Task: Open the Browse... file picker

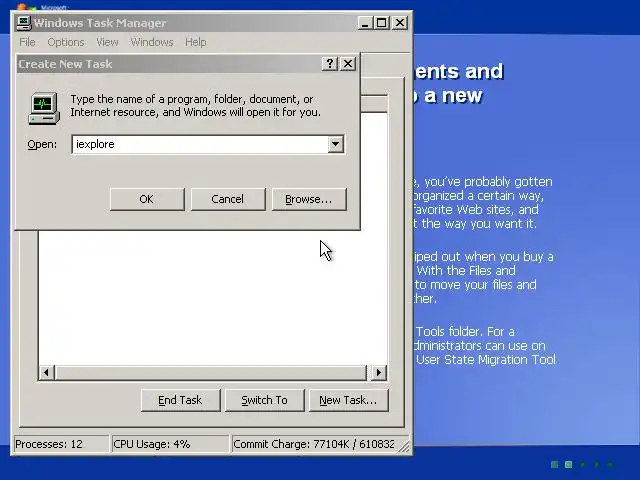Action: (309, 199)
